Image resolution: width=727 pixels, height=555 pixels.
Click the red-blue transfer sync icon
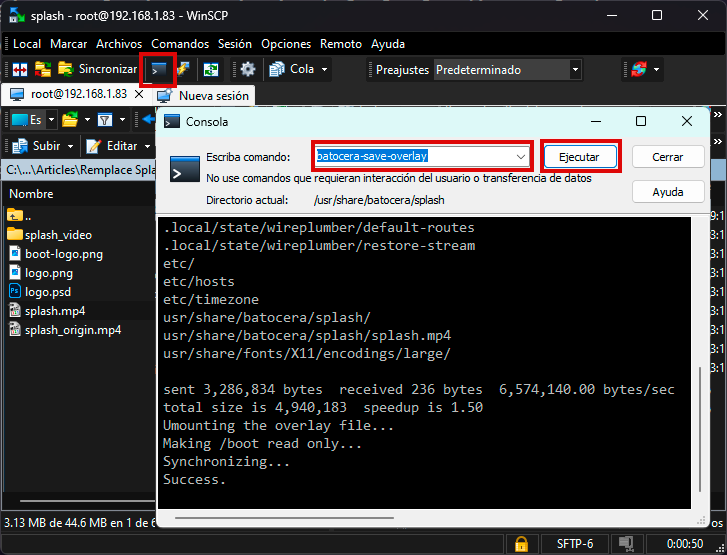(638, 70)
